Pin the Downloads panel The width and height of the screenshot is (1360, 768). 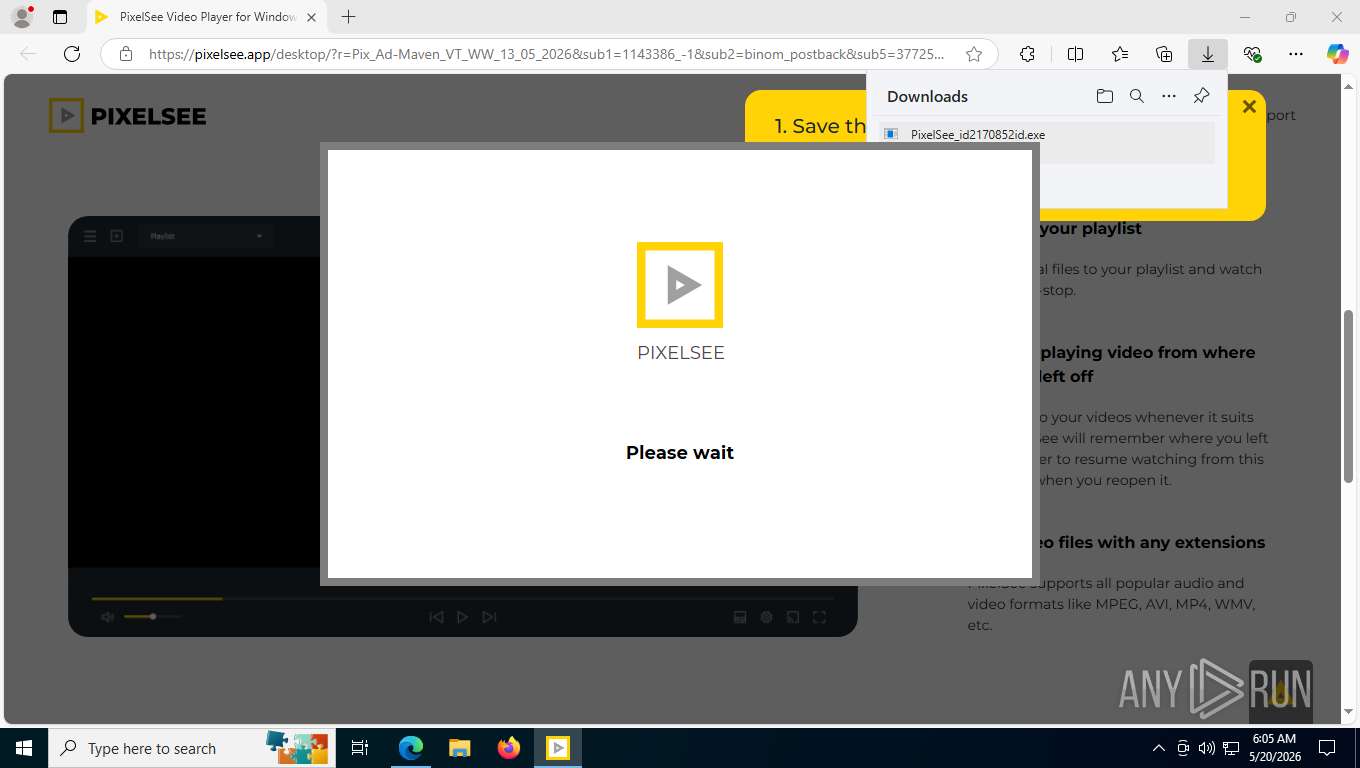point(1202,96)
